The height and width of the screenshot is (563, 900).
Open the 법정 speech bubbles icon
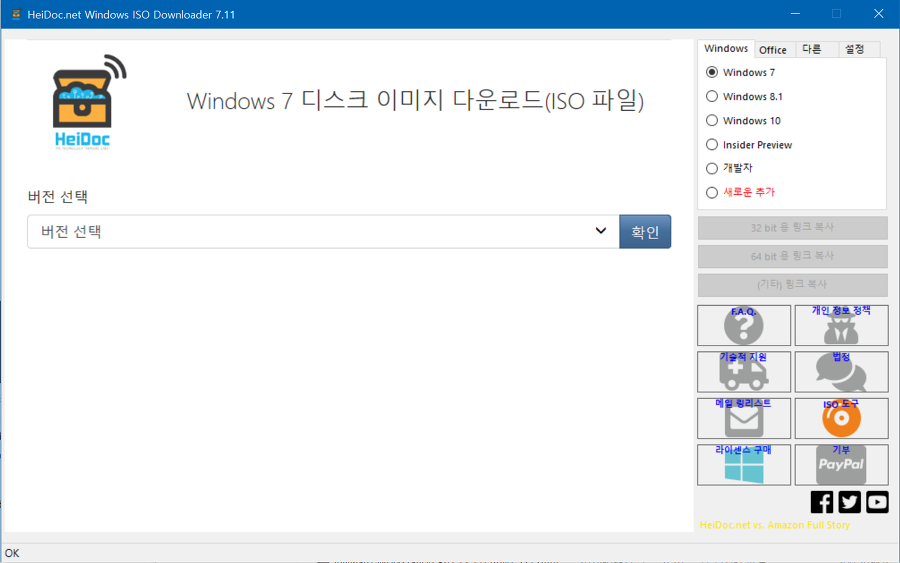click(x=841, y=372)
